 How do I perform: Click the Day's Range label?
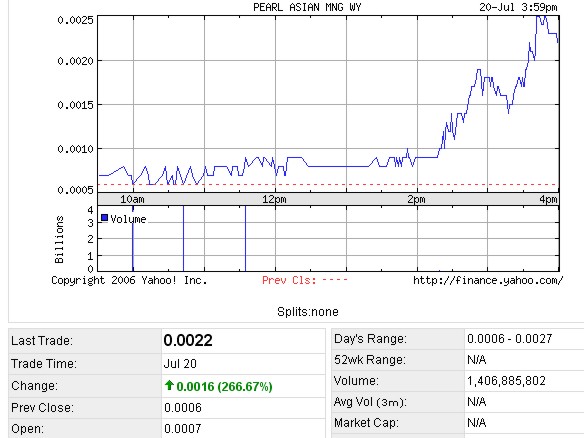pos(370,339)
